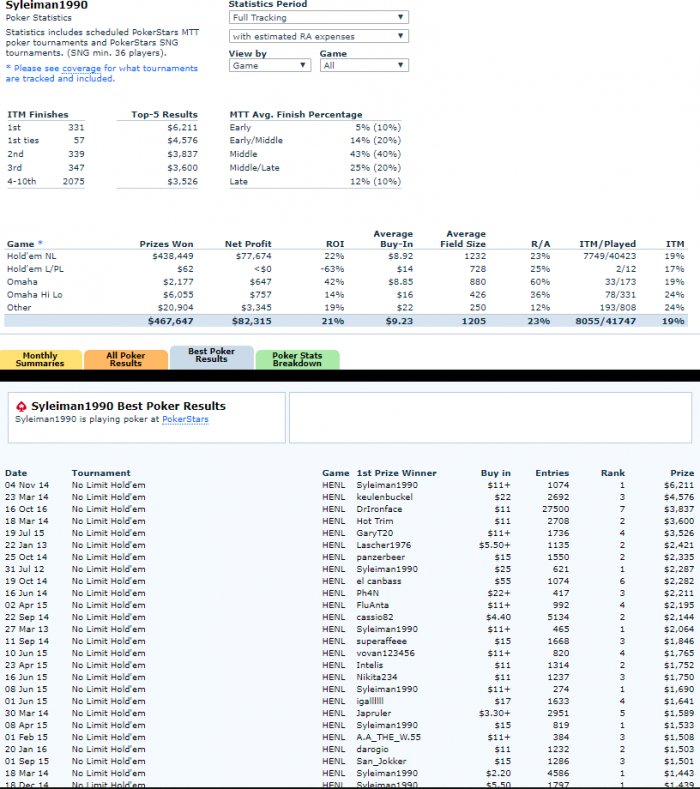Image resolution: width=700 pixels, height=789 pixels.
Task: Open the Full Tracking statistics period dropdown
Action: tap(318, 17)
